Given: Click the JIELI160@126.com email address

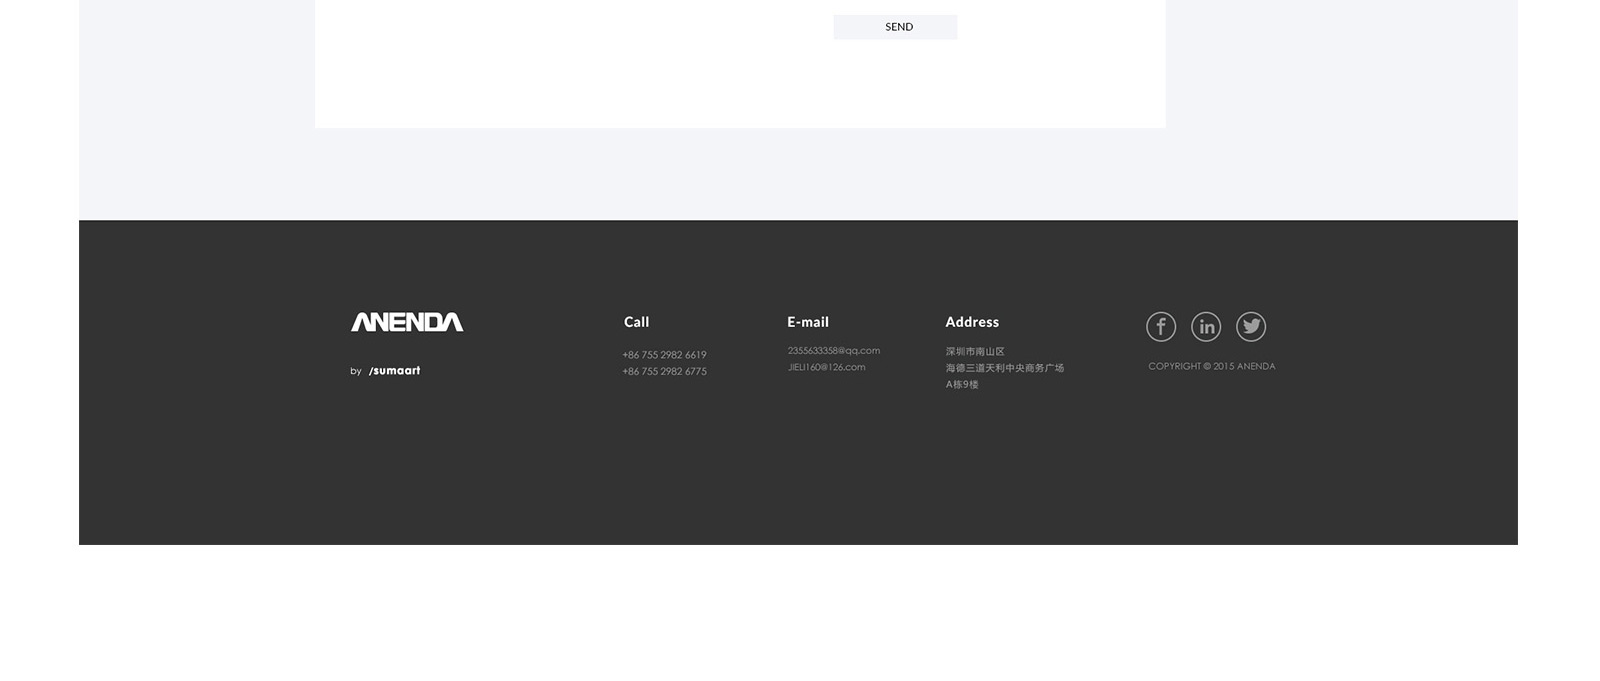Looking at the screenshot, I should 826,367.
